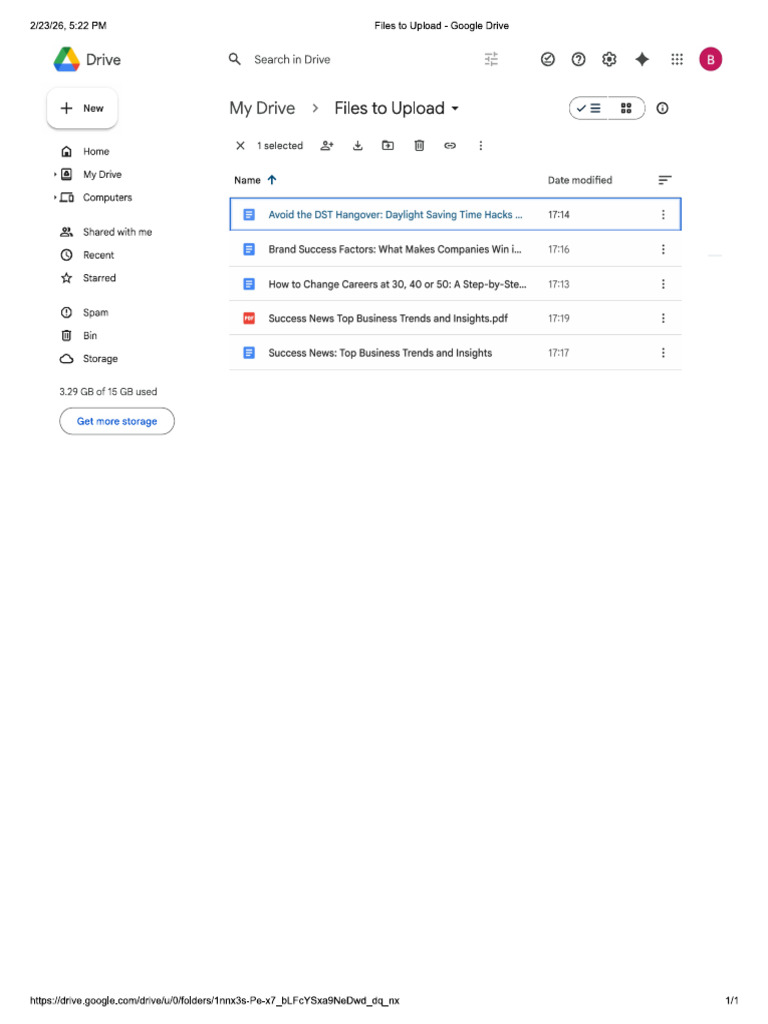Sort by the Name column header
768x1024 pixels.
click(x=247, y=180)
